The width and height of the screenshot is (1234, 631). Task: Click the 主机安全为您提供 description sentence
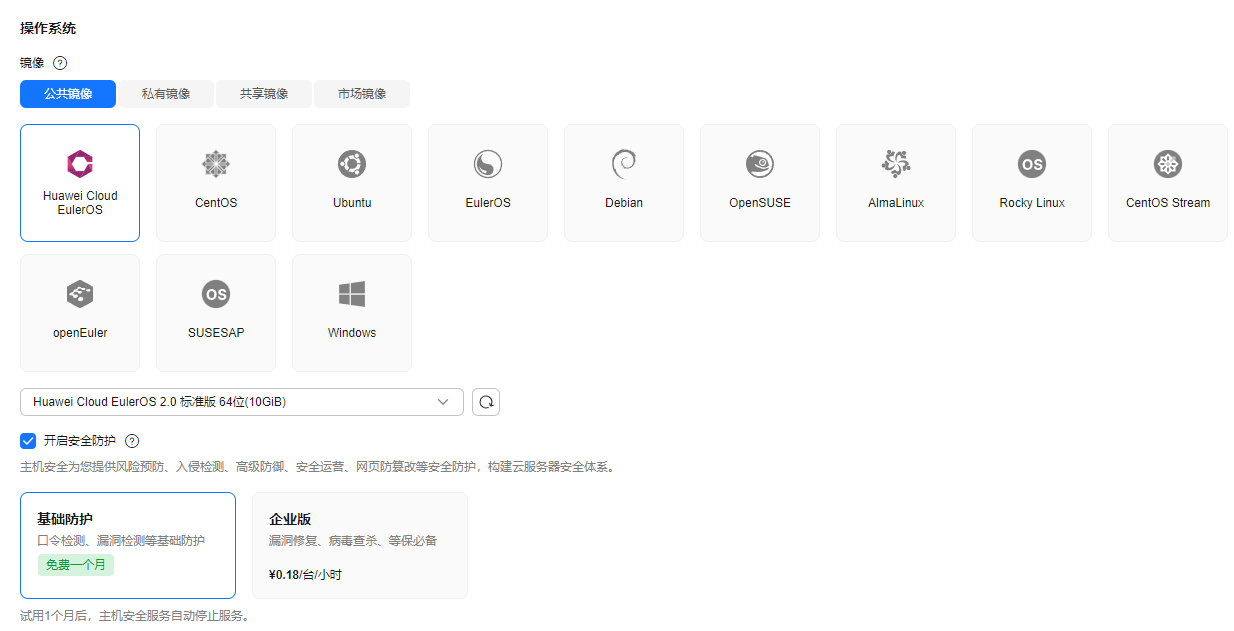click(x=317, y=467)
